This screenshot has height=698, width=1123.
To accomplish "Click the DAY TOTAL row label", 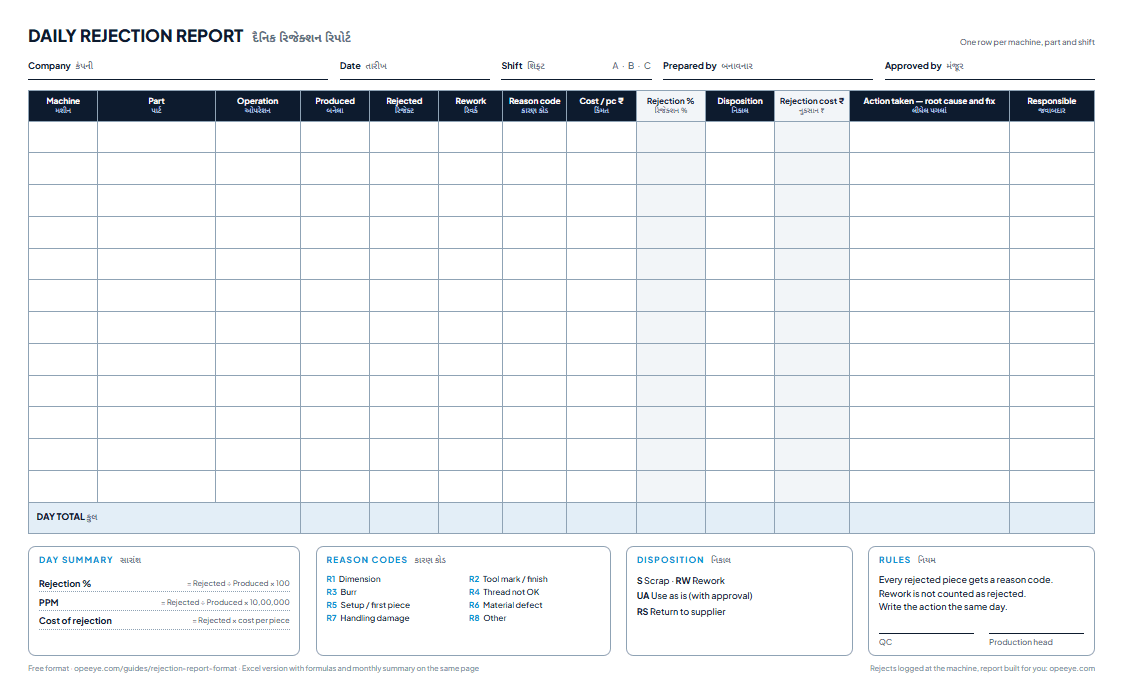I will pos(67,517).
